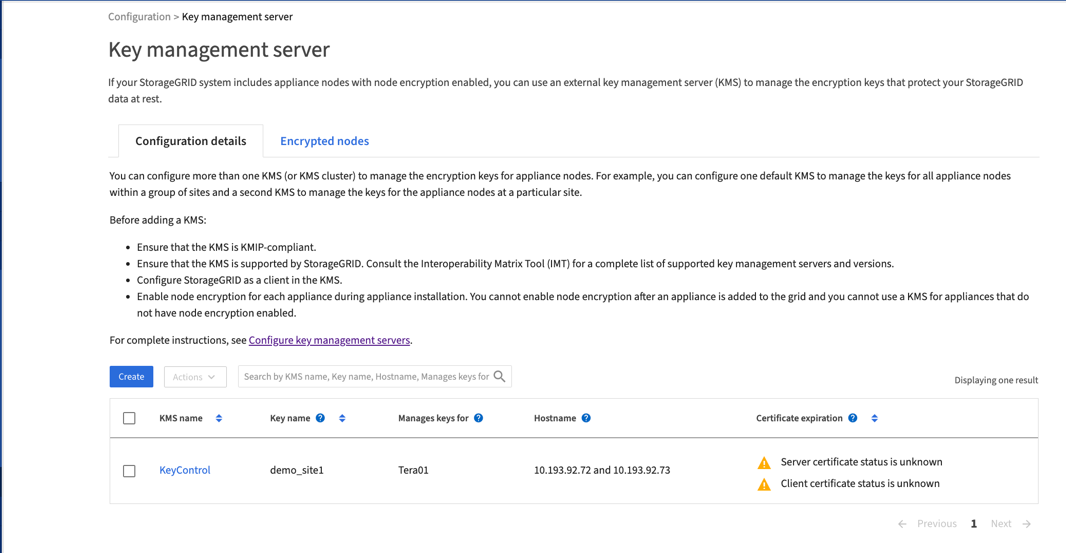This screenshot has width=1066, height=553.
Task: Click the KMS search input field
Action: (x=366, y=377)
